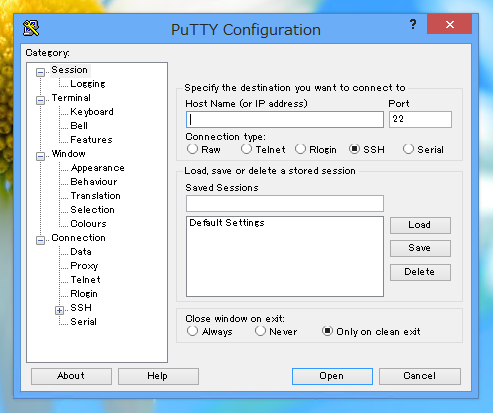Collapse the Window tree node
The image size is (493, 413).
coord(40,156)
